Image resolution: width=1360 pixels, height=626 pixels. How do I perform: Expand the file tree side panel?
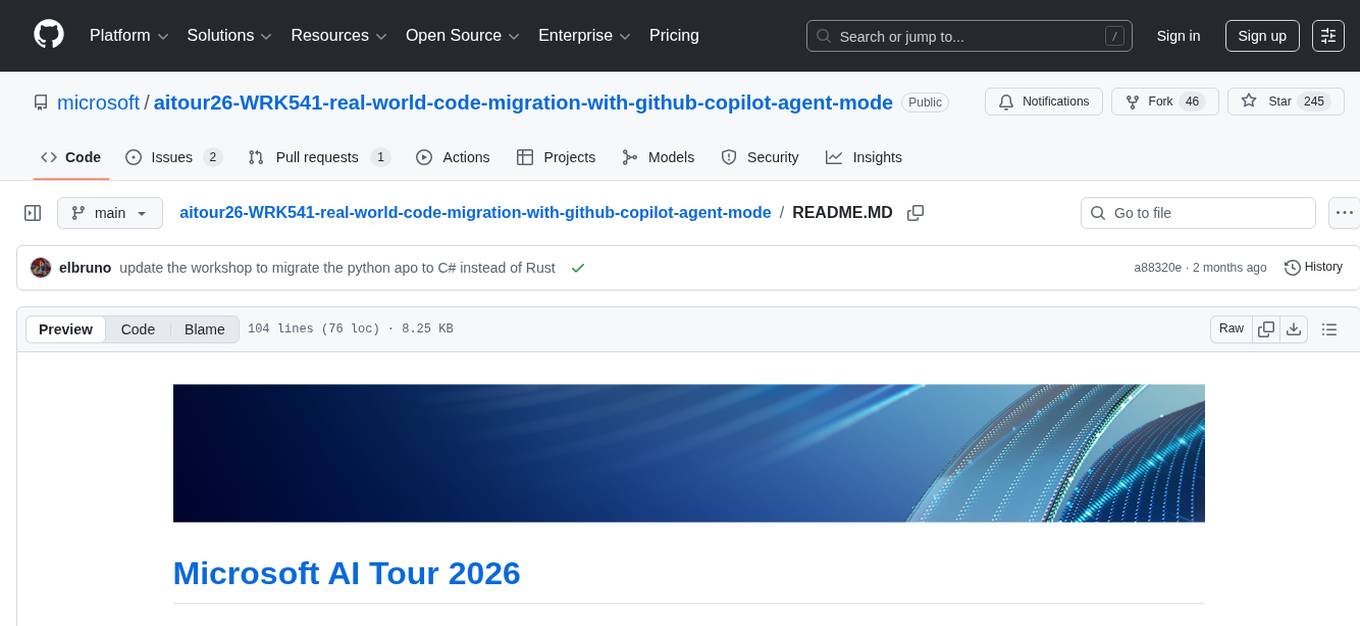coord(32,212)
